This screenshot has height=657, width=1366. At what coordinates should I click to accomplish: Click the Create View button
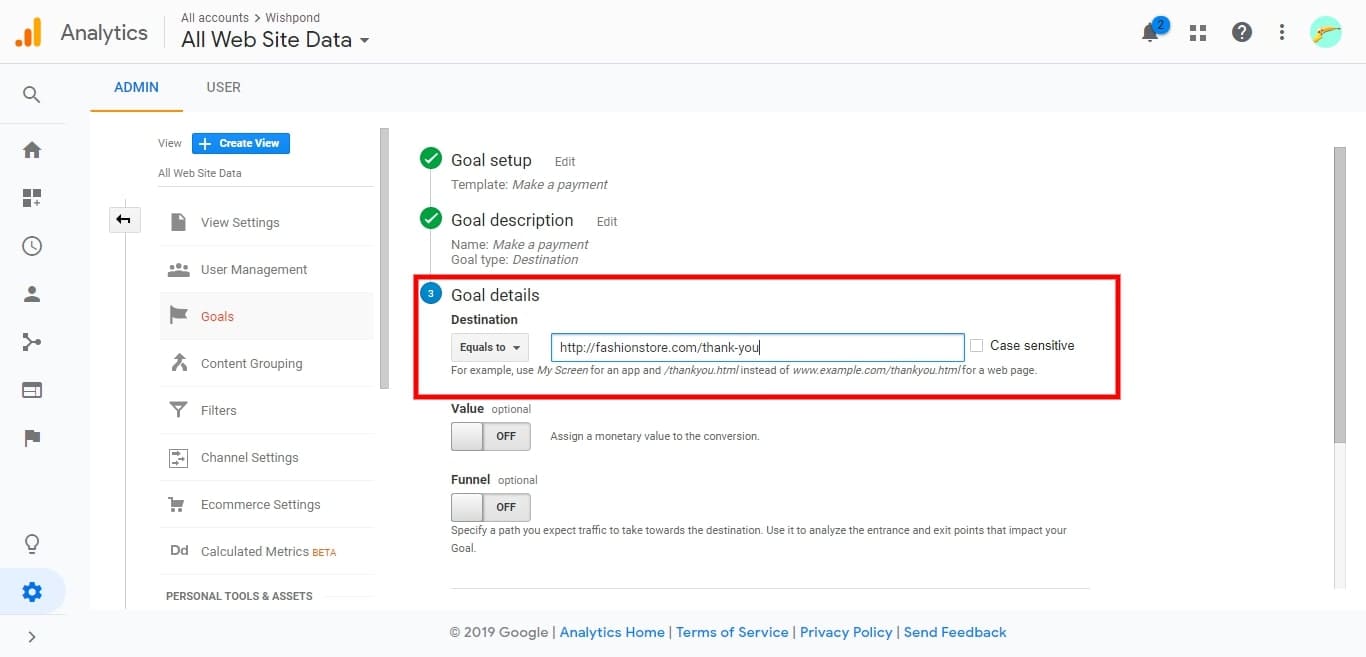click(x=241, y=143)
